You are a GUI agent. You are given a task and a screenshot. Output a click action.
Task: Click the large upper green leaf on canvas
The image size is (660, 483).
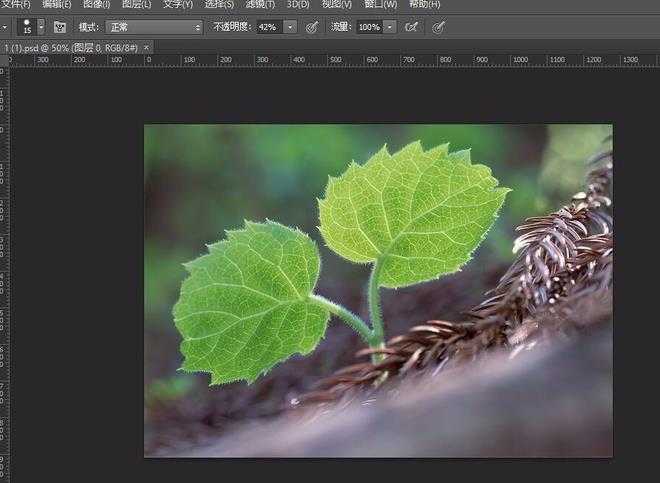point(410,210)
